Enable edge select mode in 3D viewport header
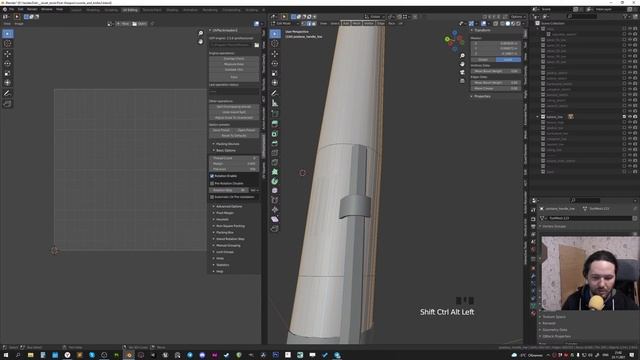 309,23
